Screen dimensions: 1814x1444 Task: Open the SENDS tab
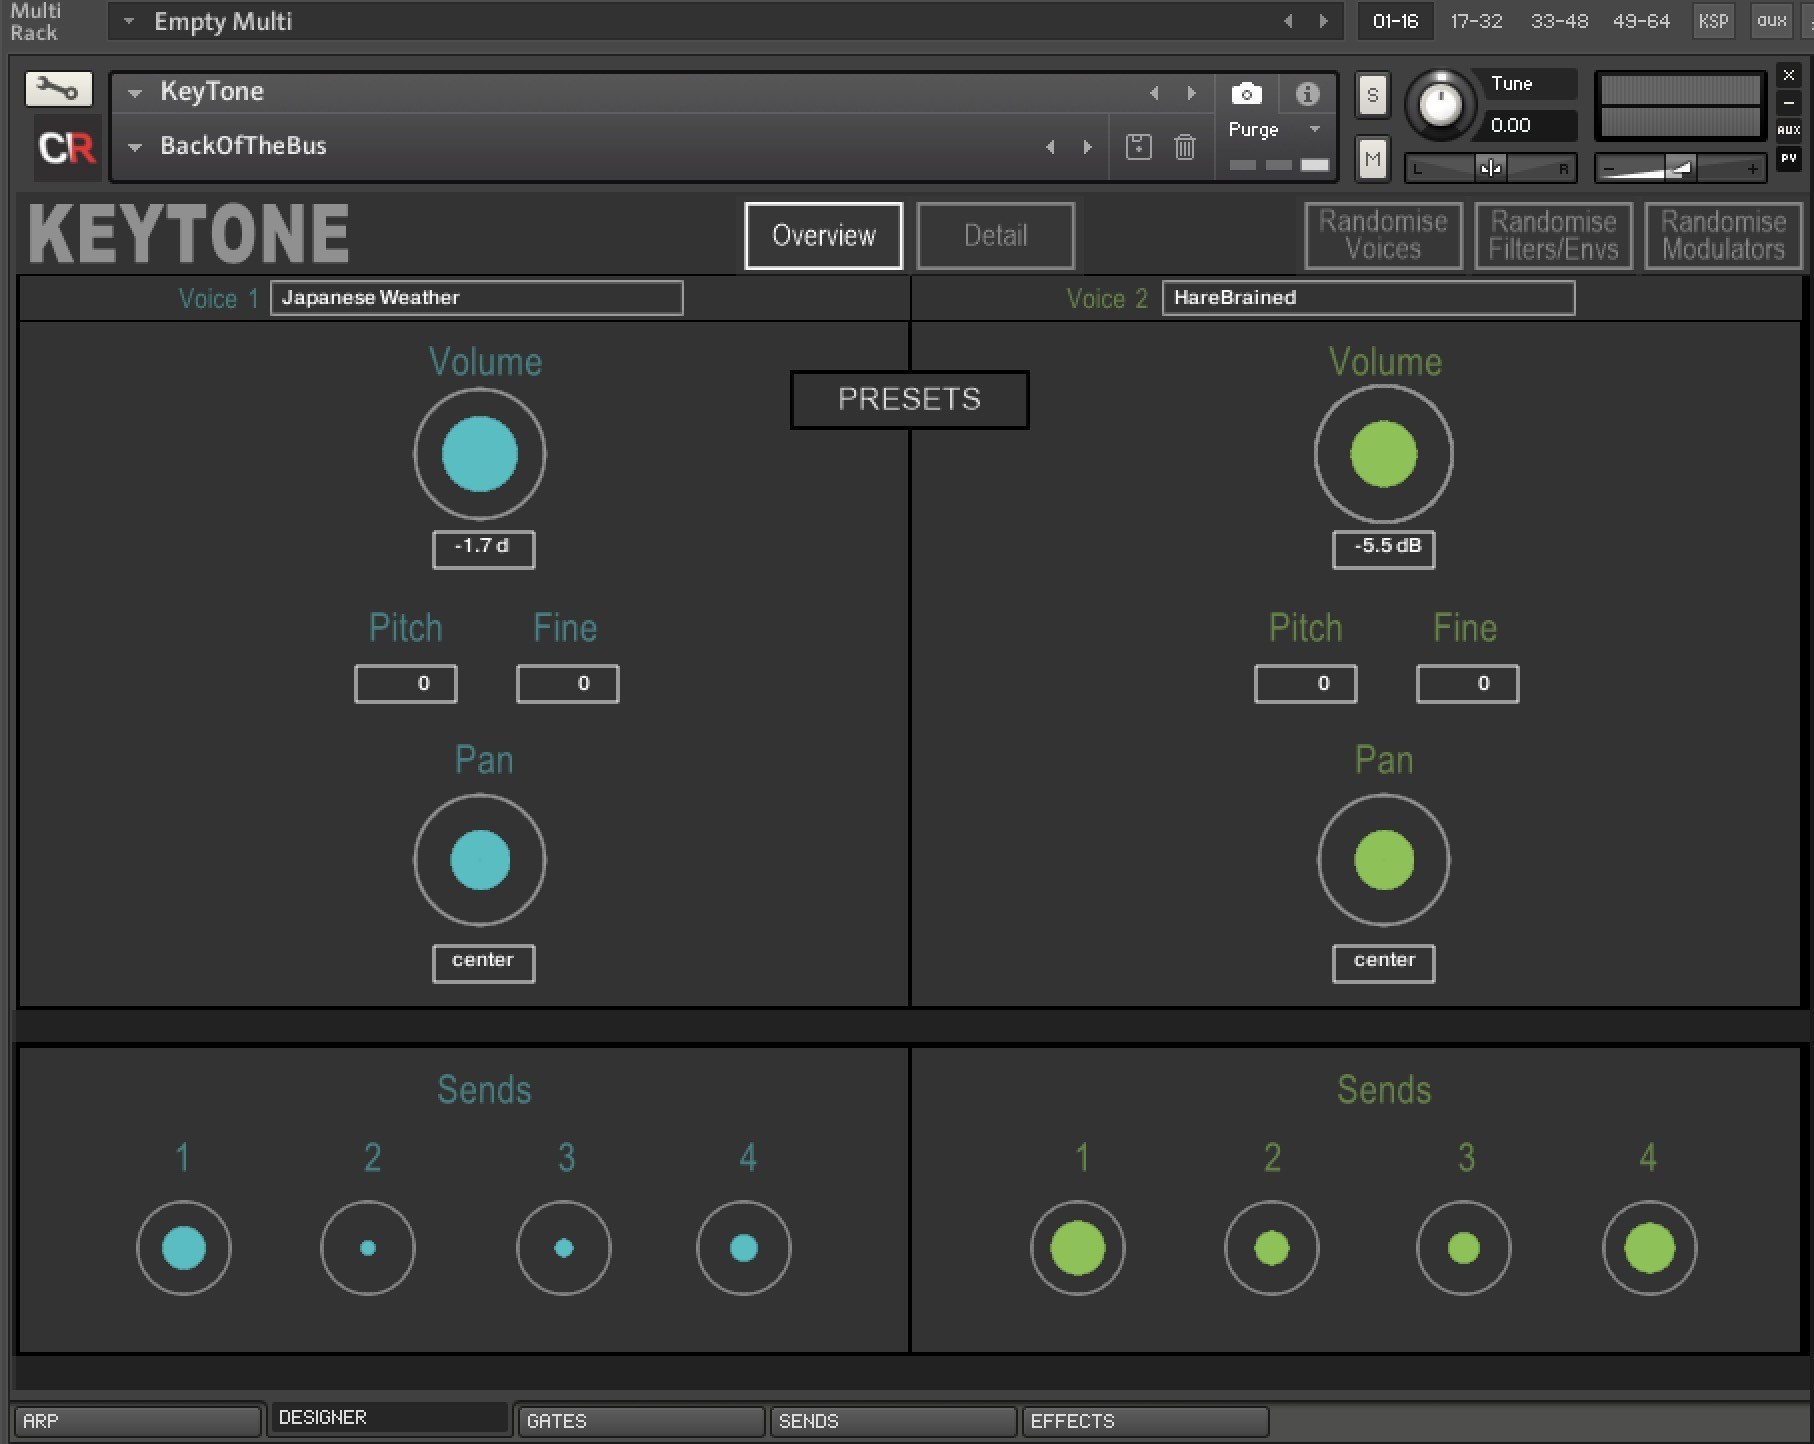point(893,1421)
